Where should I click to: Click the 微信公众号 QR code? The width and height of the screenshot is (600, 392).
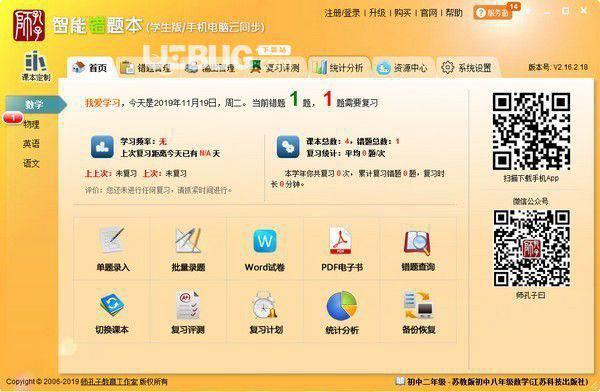pyautogui.click(x=531, y=248)
